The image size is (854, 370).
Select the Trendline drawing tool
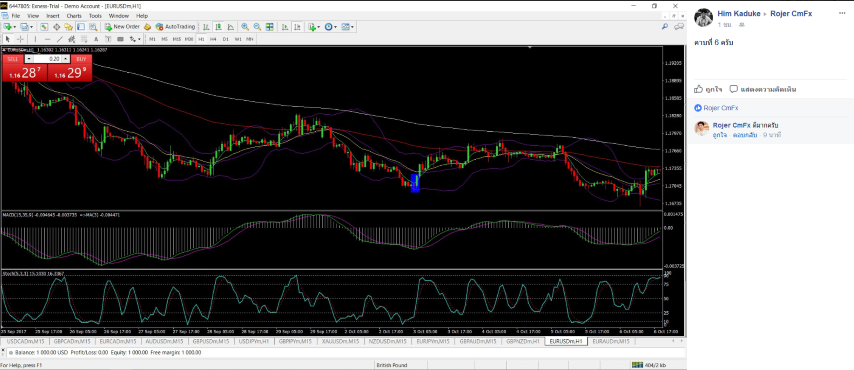click(x=60, y=39)
